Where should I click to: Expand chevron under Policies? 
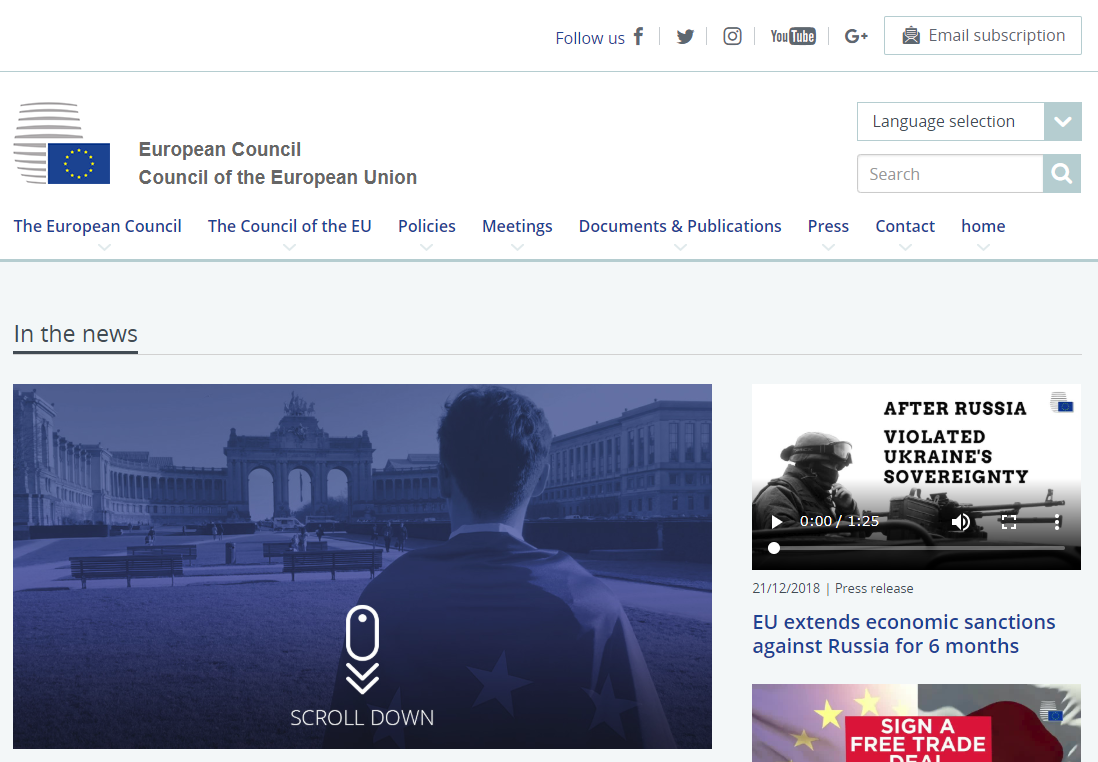pyautogui.click(x=426, y=247)
